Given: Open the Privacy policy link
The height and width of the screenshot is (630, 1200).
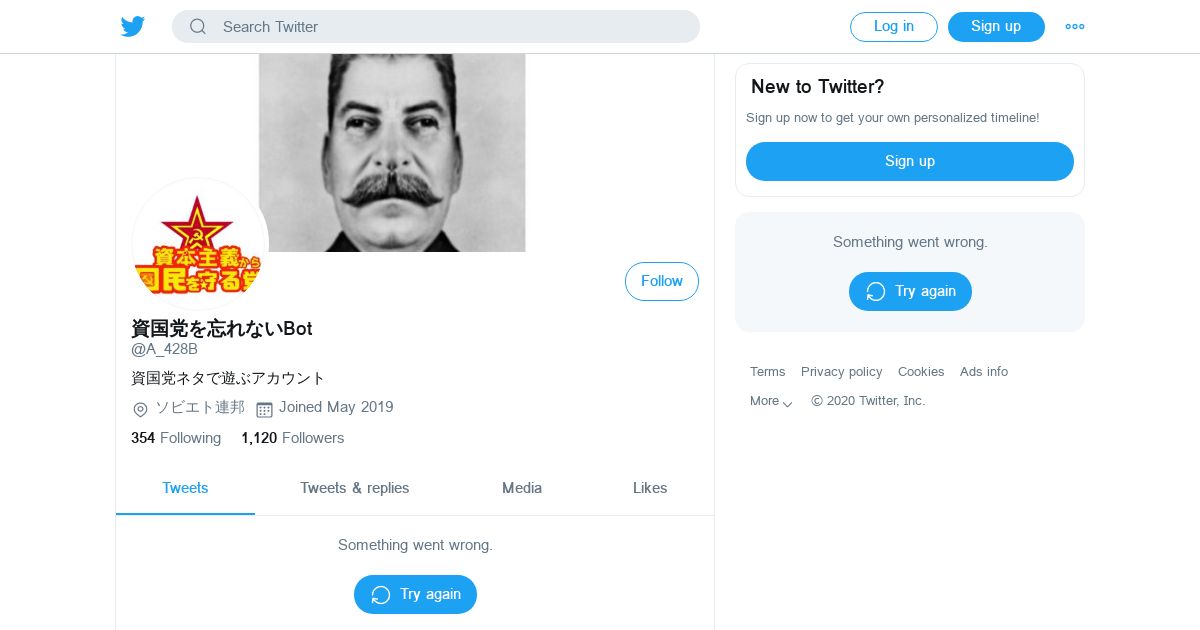Looking at the screenshot, I should (x=841, y=372).
